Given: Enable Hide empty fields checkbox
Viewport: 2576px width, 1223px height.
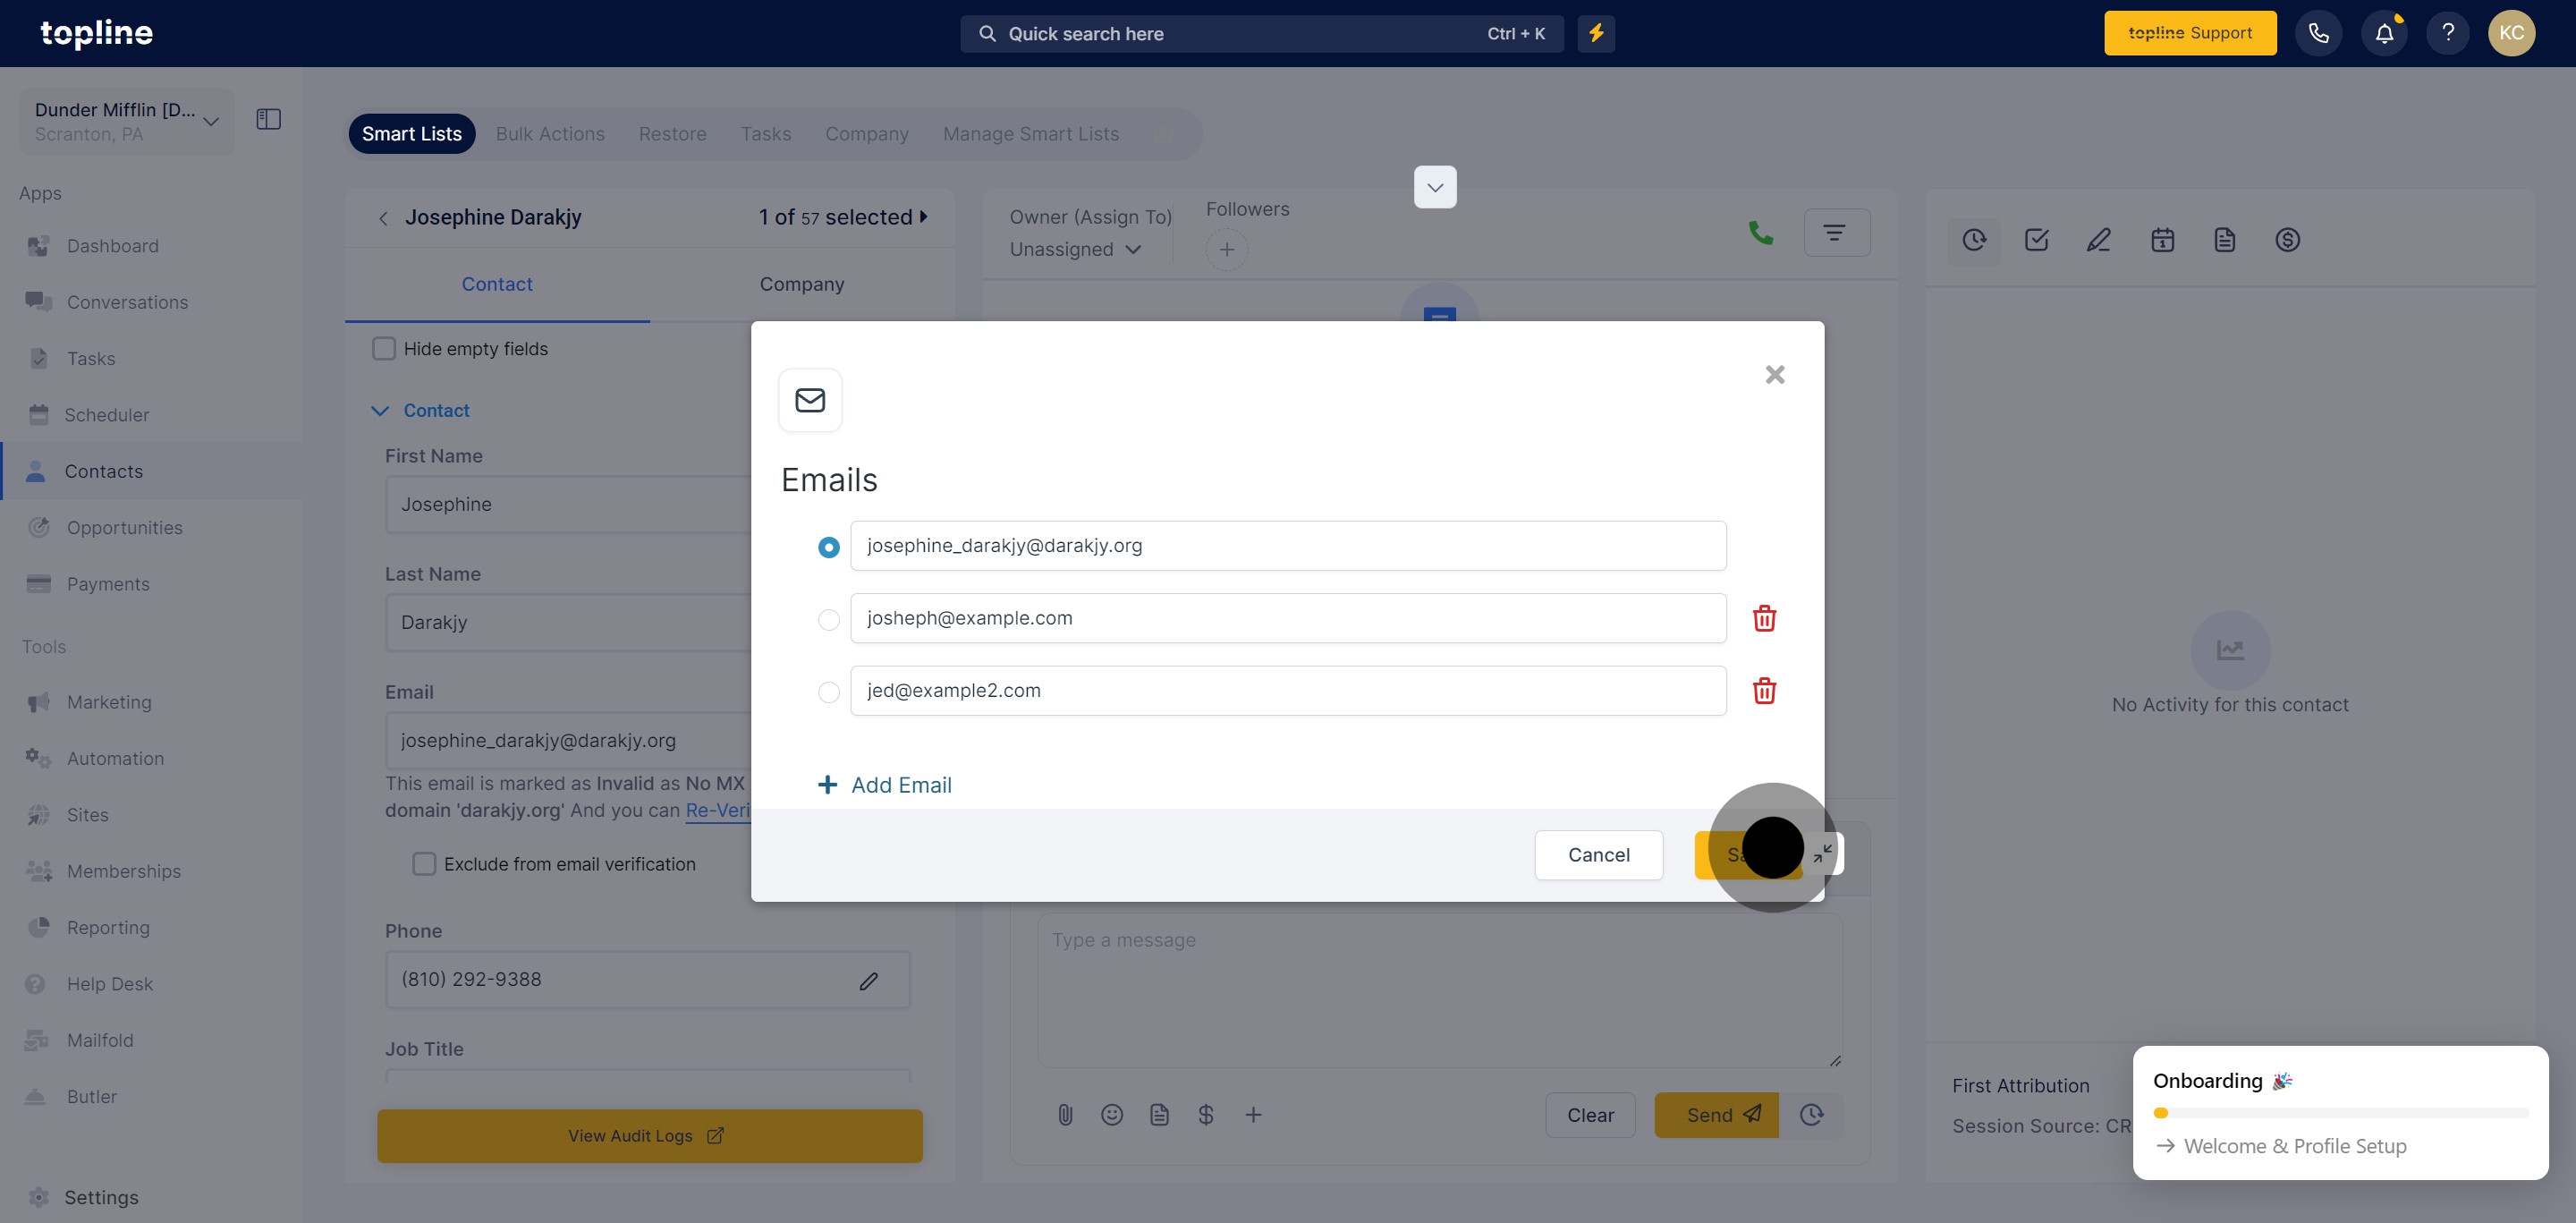Looking at the screenshot, I should click(x=384, y=349).
